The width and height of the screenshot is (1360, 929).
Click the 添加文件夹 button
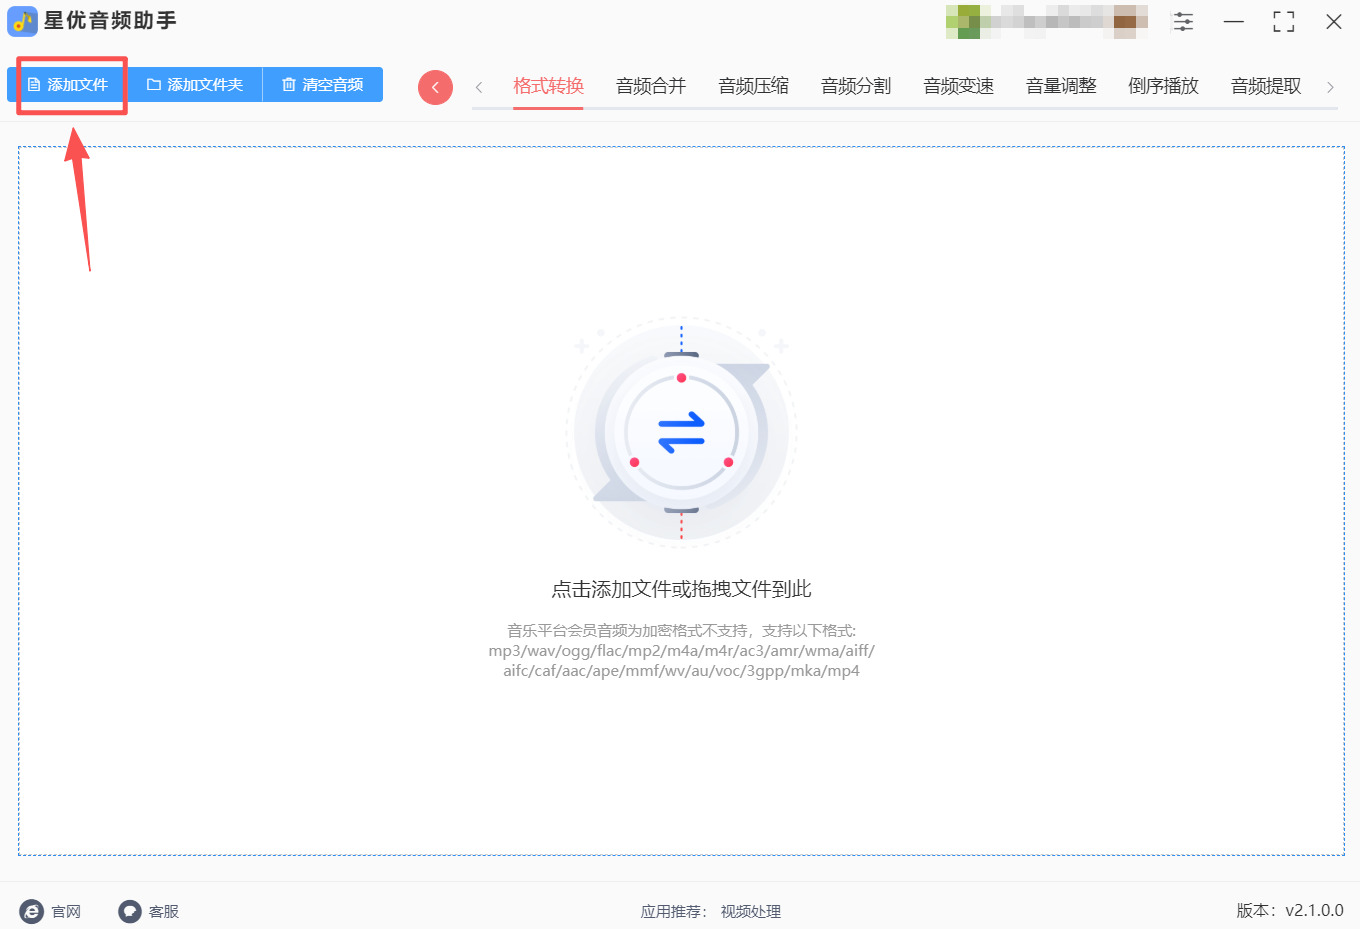click(195, 85)
